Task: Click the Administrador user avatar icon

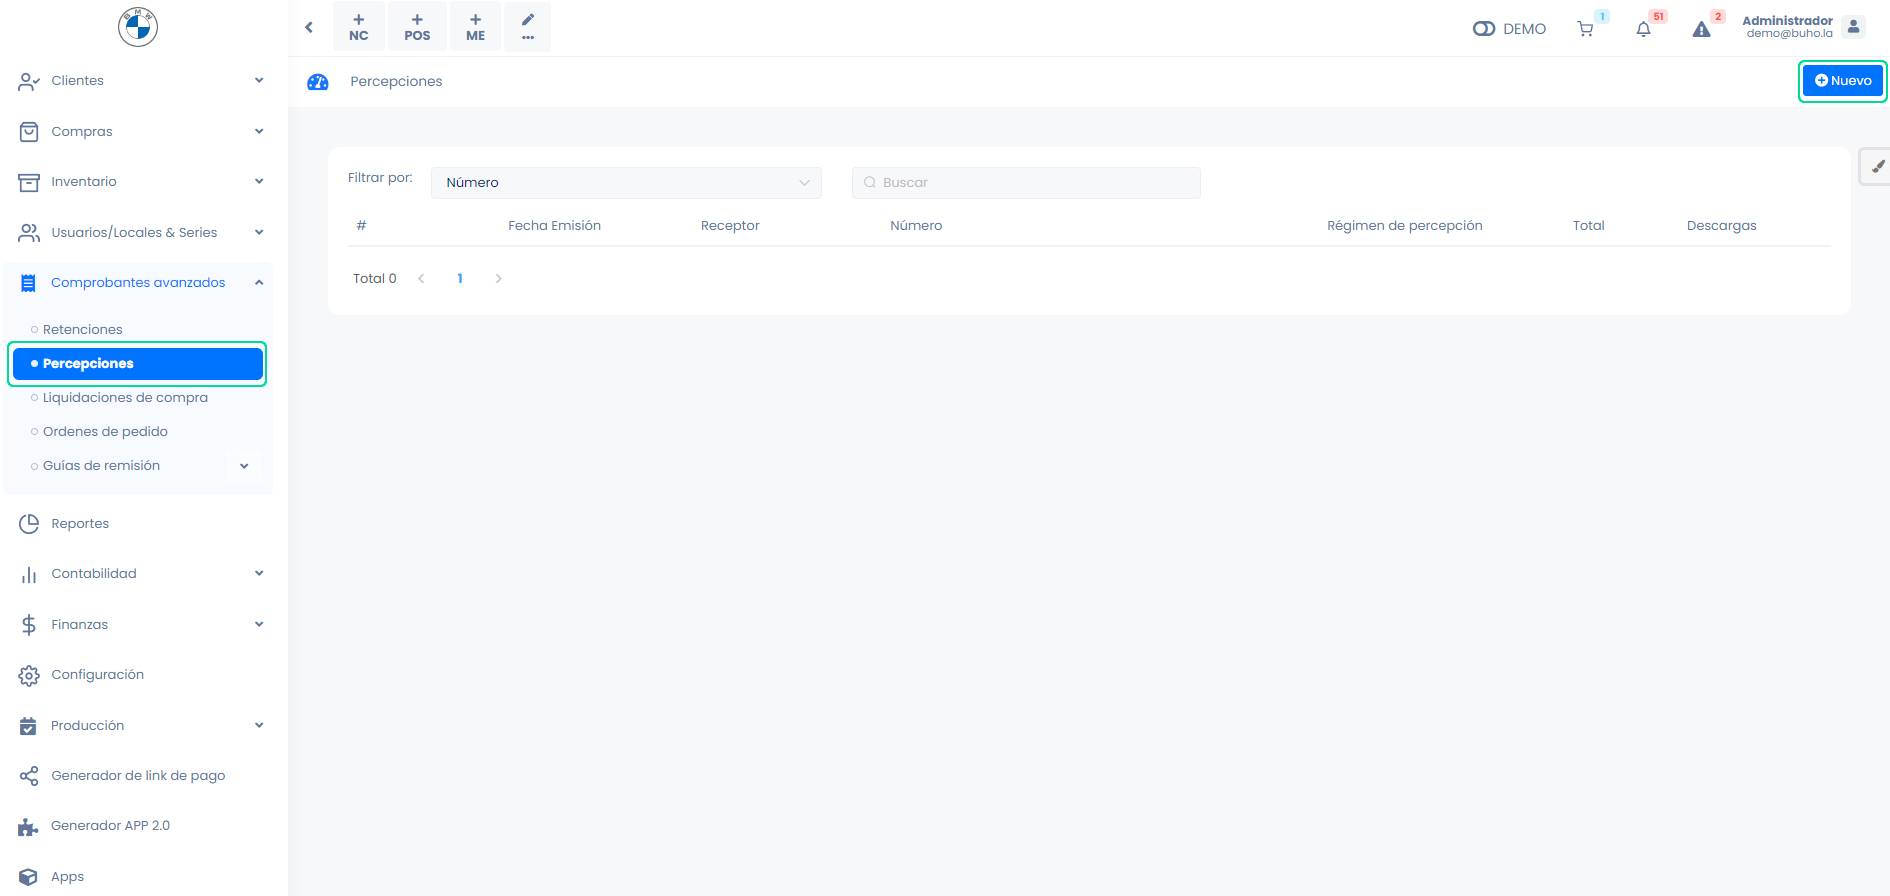Action: pos(1853,27)
